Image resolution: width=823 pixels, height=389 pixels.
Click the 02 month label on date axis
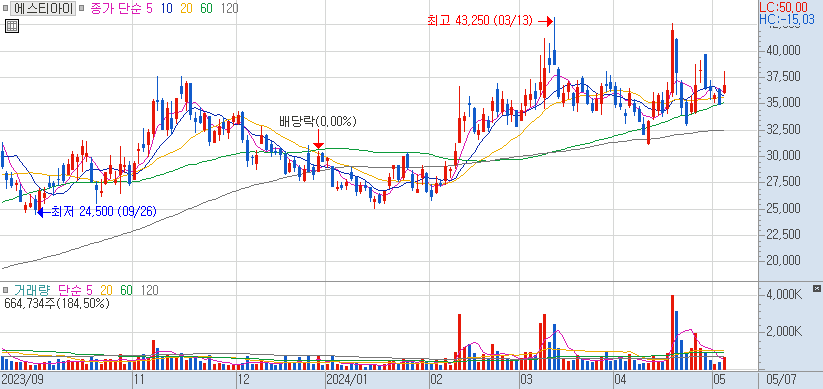(x=436, y=379)
